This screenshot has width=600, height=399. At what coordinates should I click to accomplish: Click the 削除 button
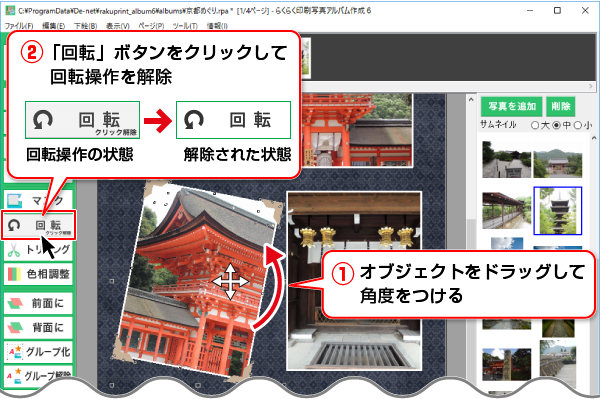click(561, 106)
